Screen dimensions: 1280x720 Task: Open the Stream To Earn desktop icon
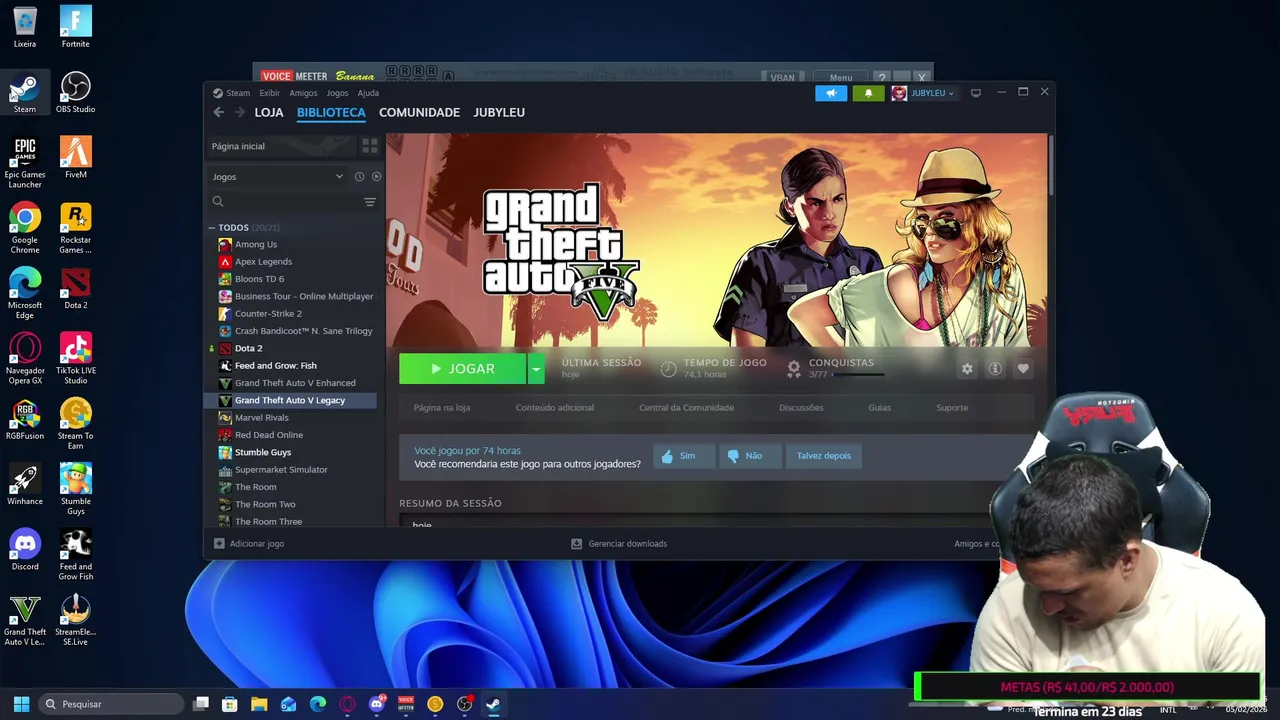coord(75,424)
